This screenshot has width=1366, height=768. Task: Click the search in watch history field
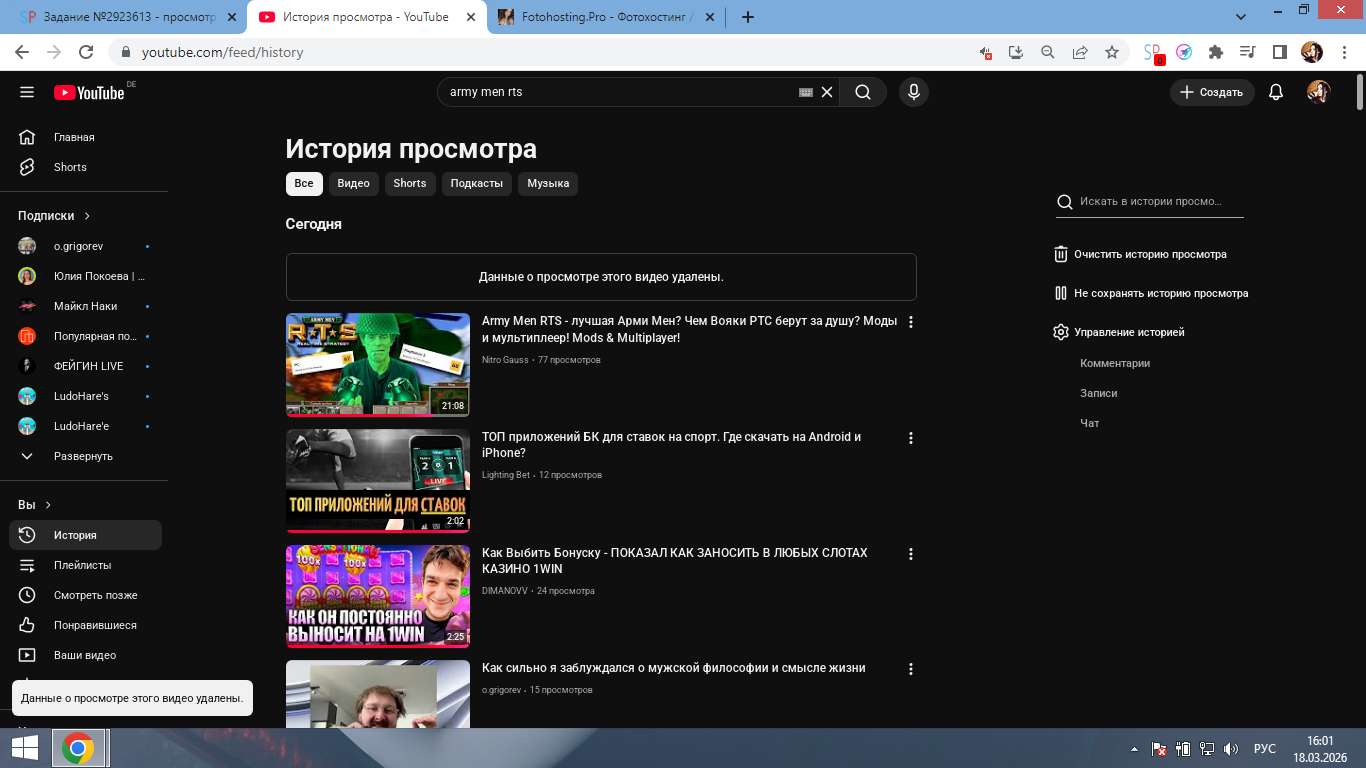point(1158,201)
